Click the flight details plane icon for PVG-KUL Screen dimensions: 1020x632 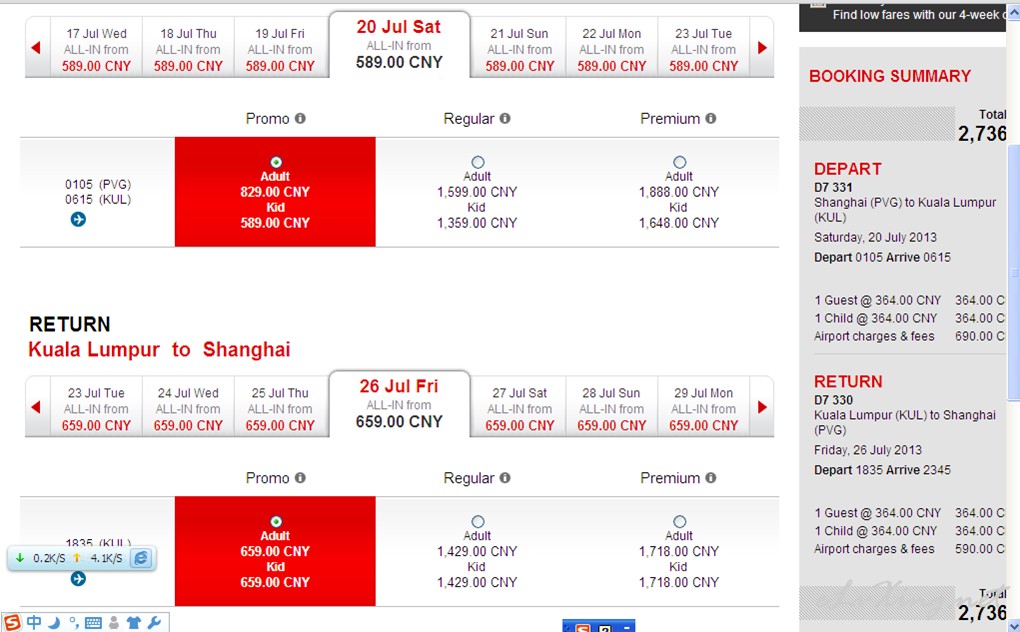coord(78,220)
